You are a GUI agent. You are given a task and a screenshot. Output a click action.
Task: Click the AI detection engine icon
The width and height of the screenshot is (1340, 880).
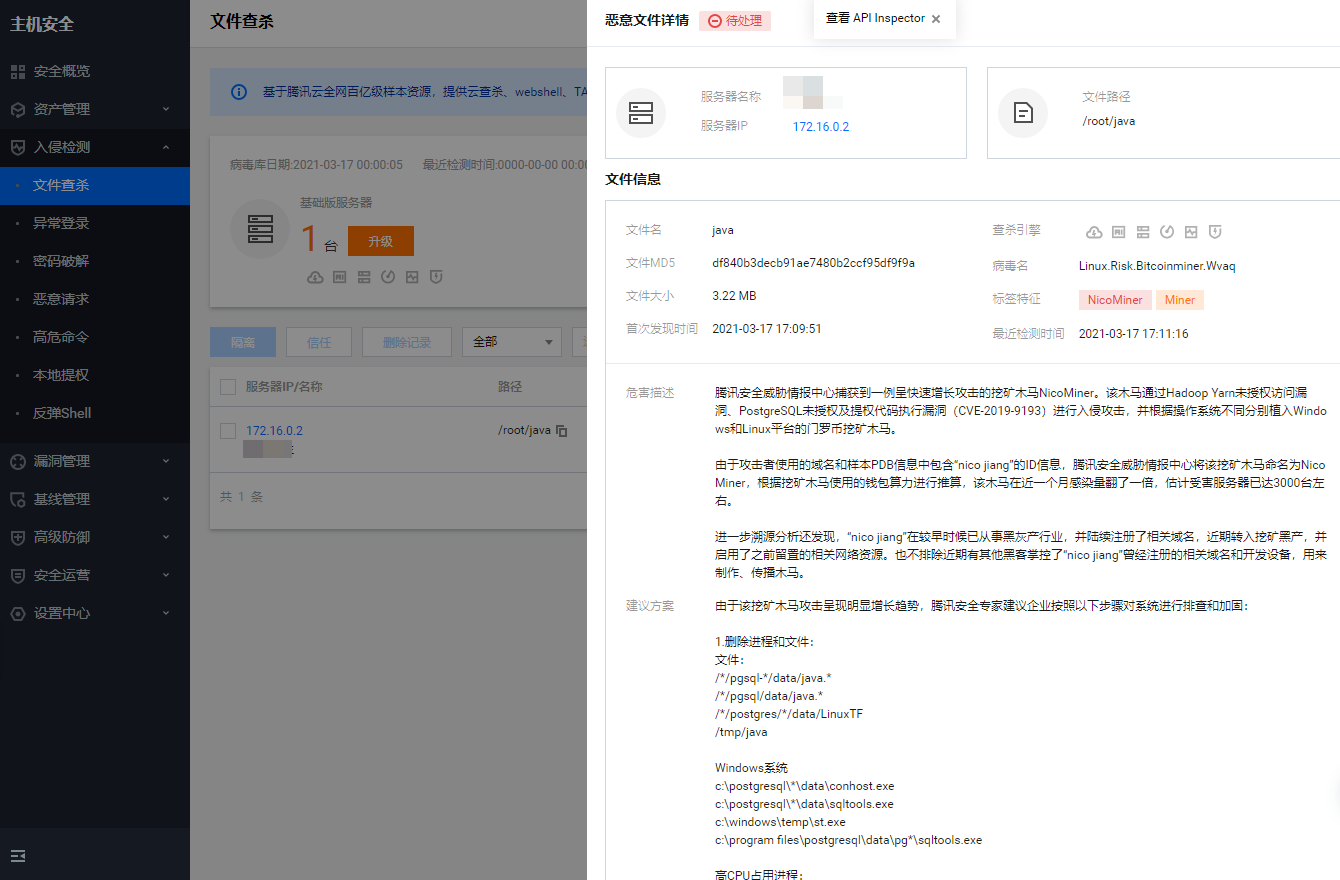click(1118, 231)
